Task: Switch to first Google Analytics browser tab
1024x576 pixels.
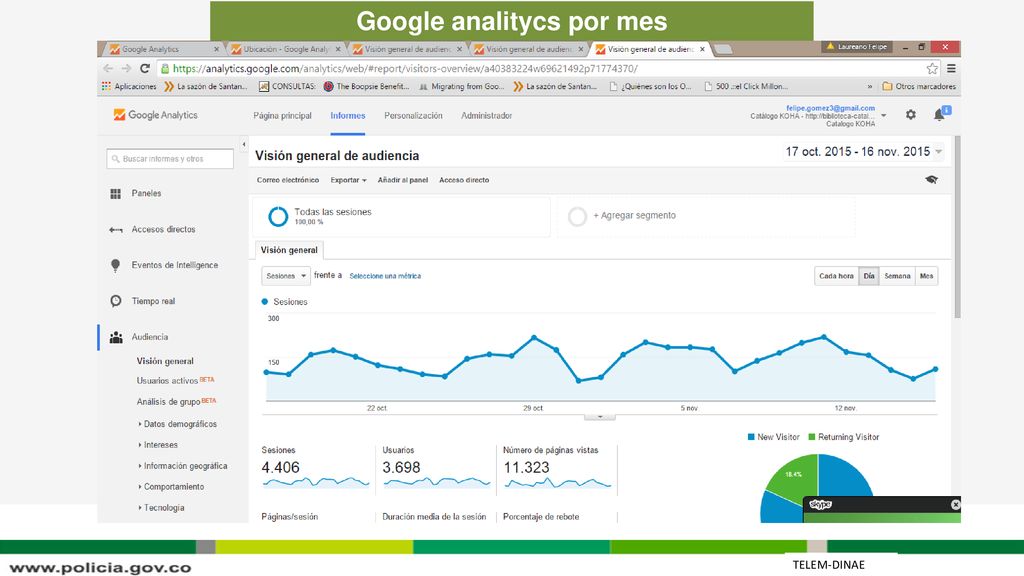Action: 163,49
